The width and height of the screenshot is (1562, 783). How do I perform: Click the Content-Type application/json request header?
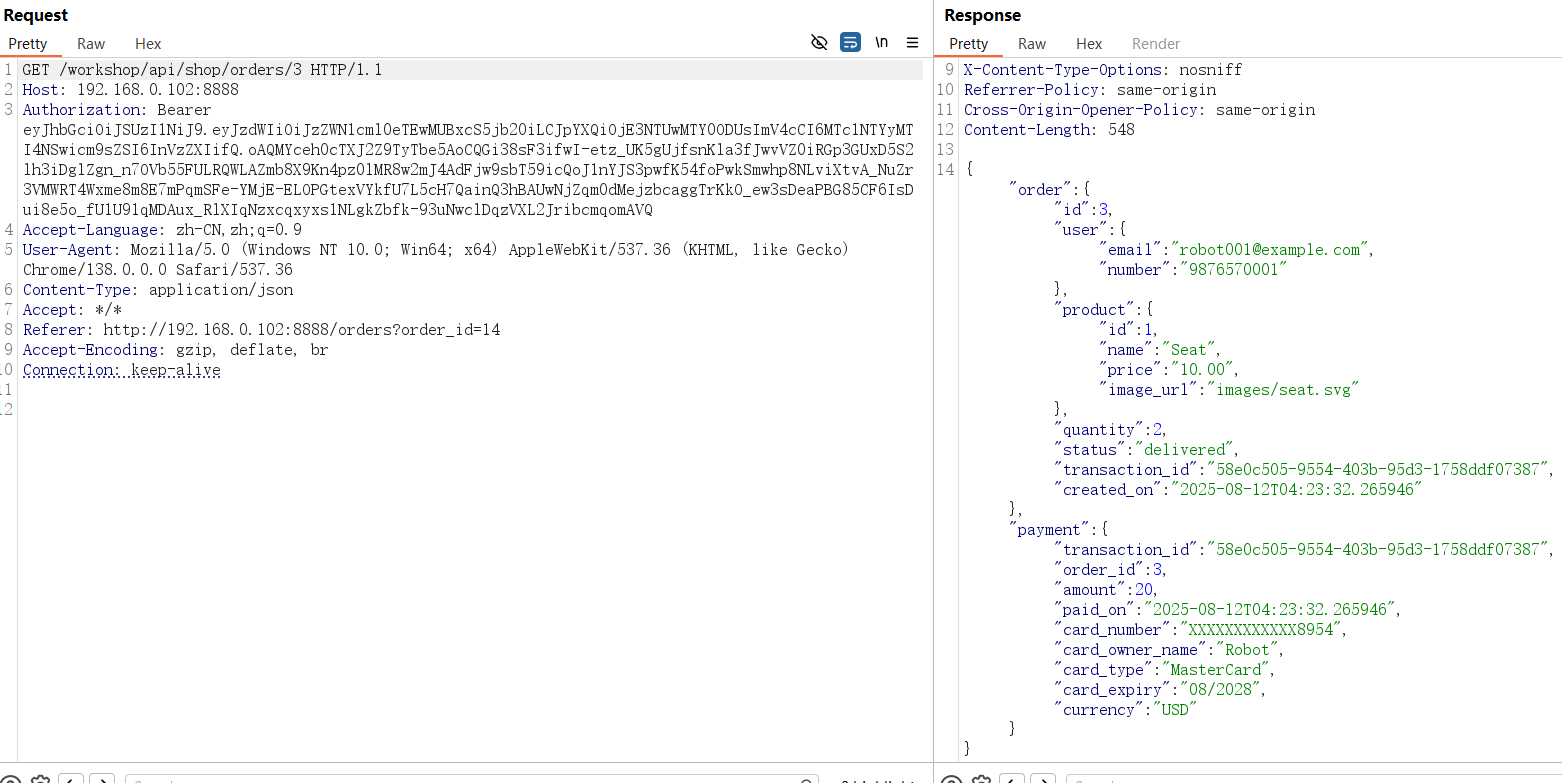[158, 290]
